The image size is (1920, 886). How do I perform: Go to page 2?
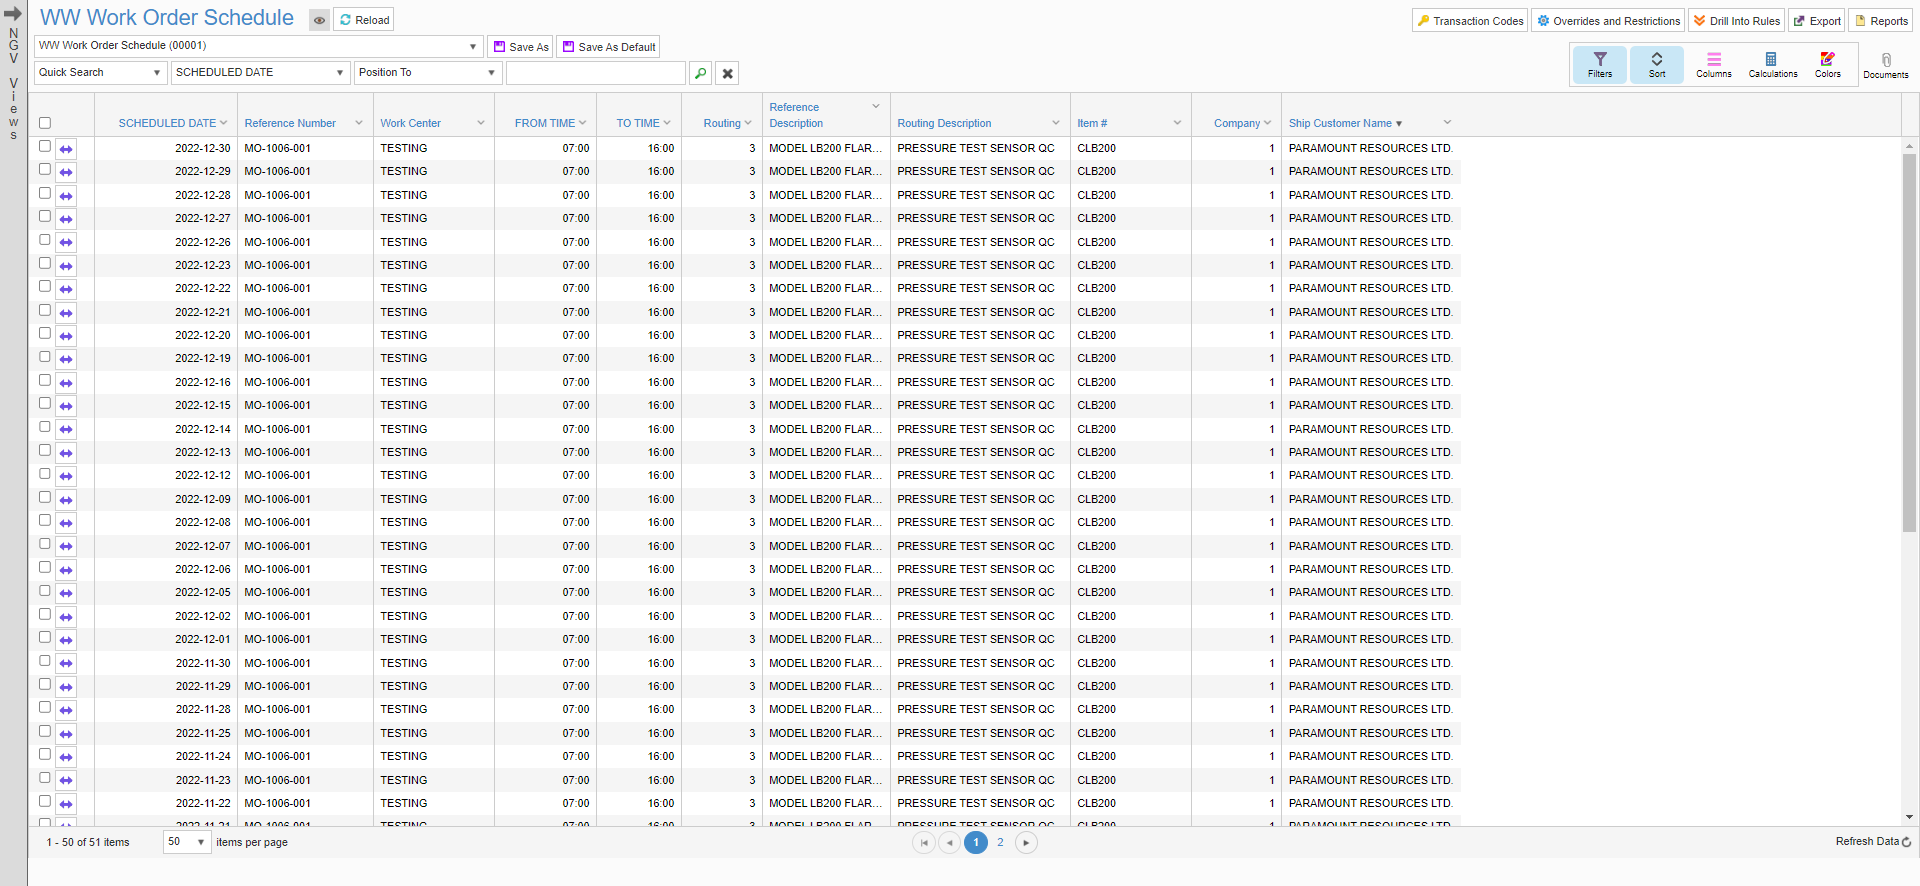pyautogui.click(x=1000, y=843)
